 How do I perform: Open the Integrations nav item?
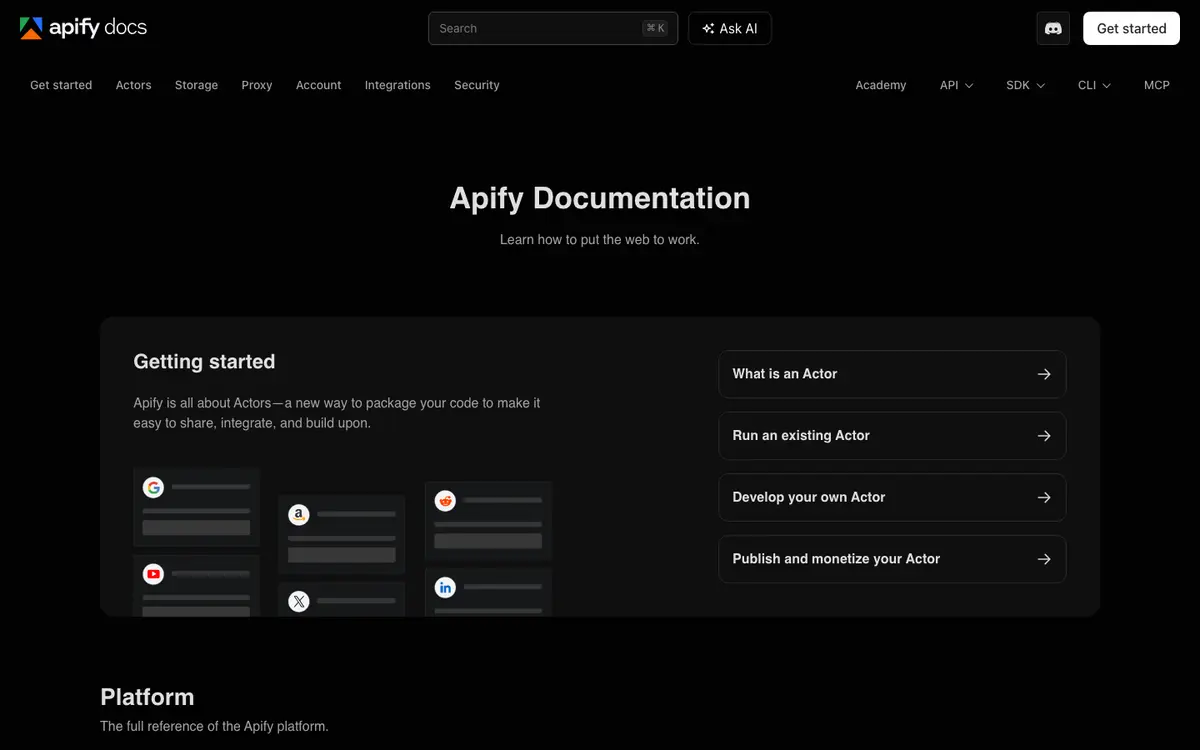(397, 85)
